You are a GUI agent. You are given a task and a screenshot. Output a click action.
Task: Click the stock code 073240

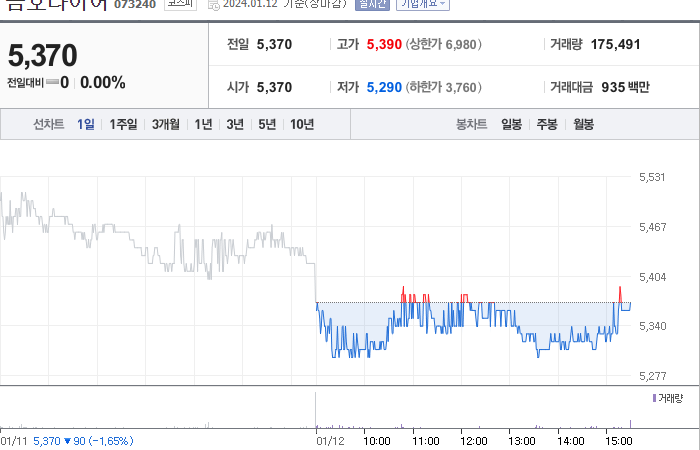[x=135, y=4]
